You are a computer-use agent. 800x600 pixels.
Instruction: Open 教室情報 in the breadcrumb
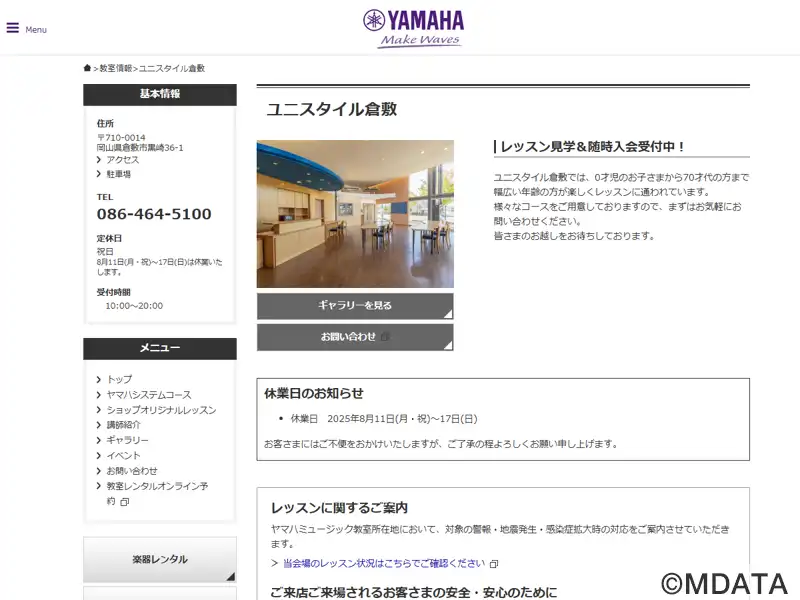pyautogui.click(x=116, y=68)
